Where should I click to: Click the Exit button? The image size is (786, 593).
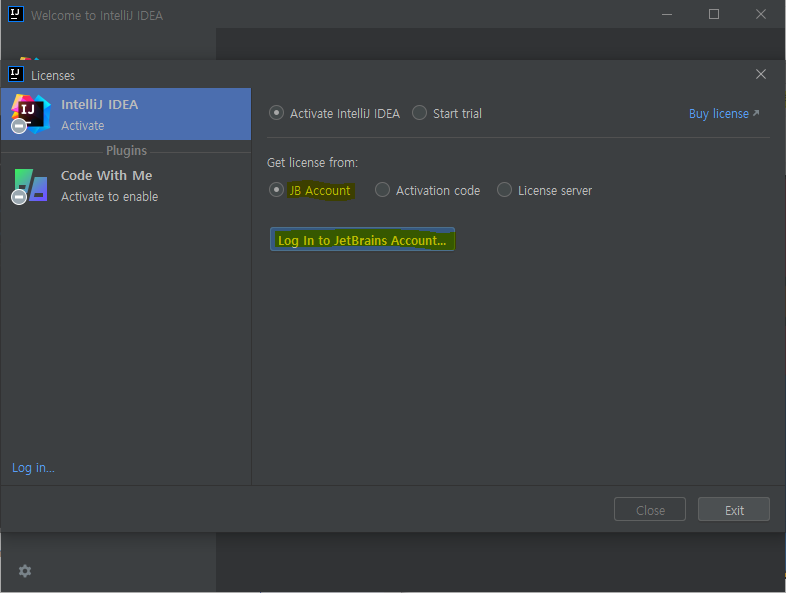click(733, 509)
